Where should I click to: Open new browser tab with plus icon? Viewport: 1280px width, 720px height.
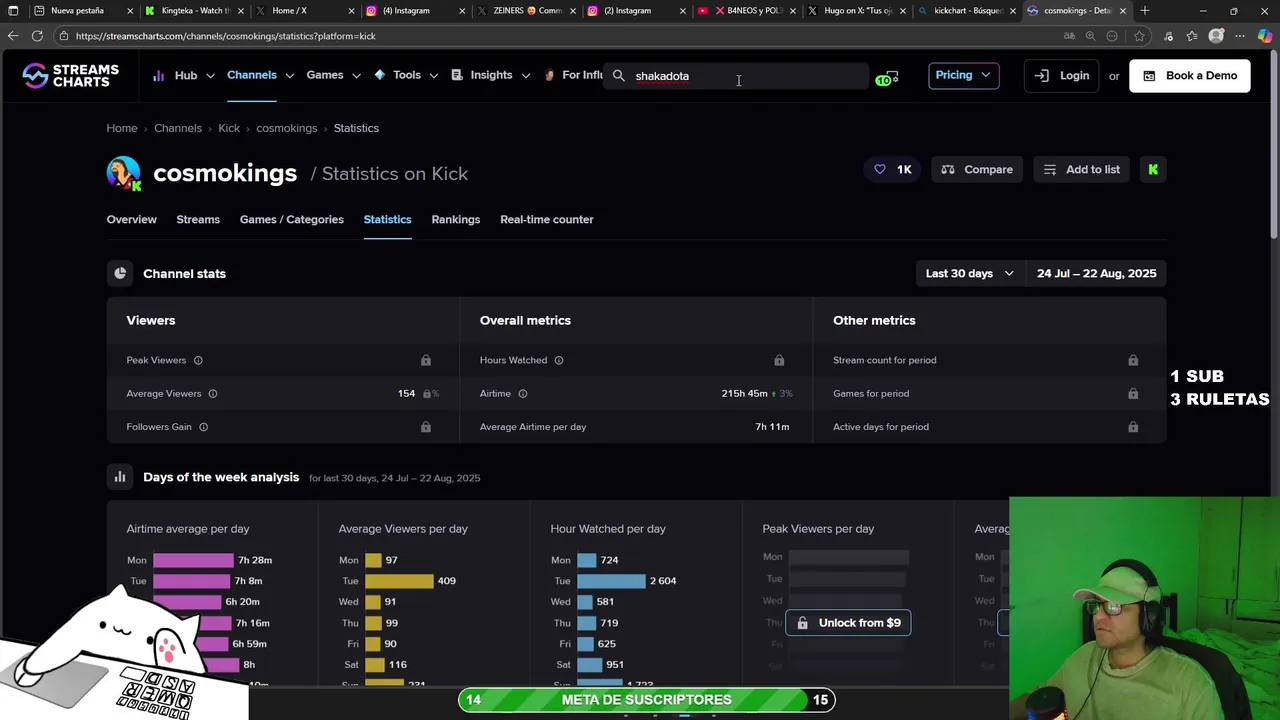(1145, 11)
